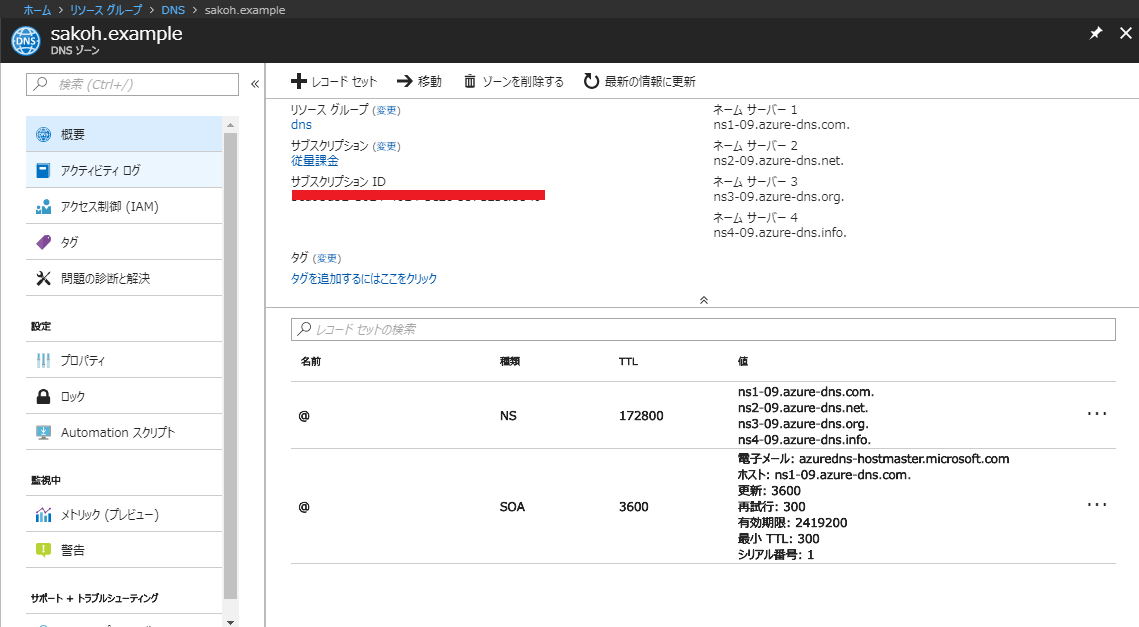
Task: Open アクセス制御 (IAM) menu item
Action: point(123,206)
